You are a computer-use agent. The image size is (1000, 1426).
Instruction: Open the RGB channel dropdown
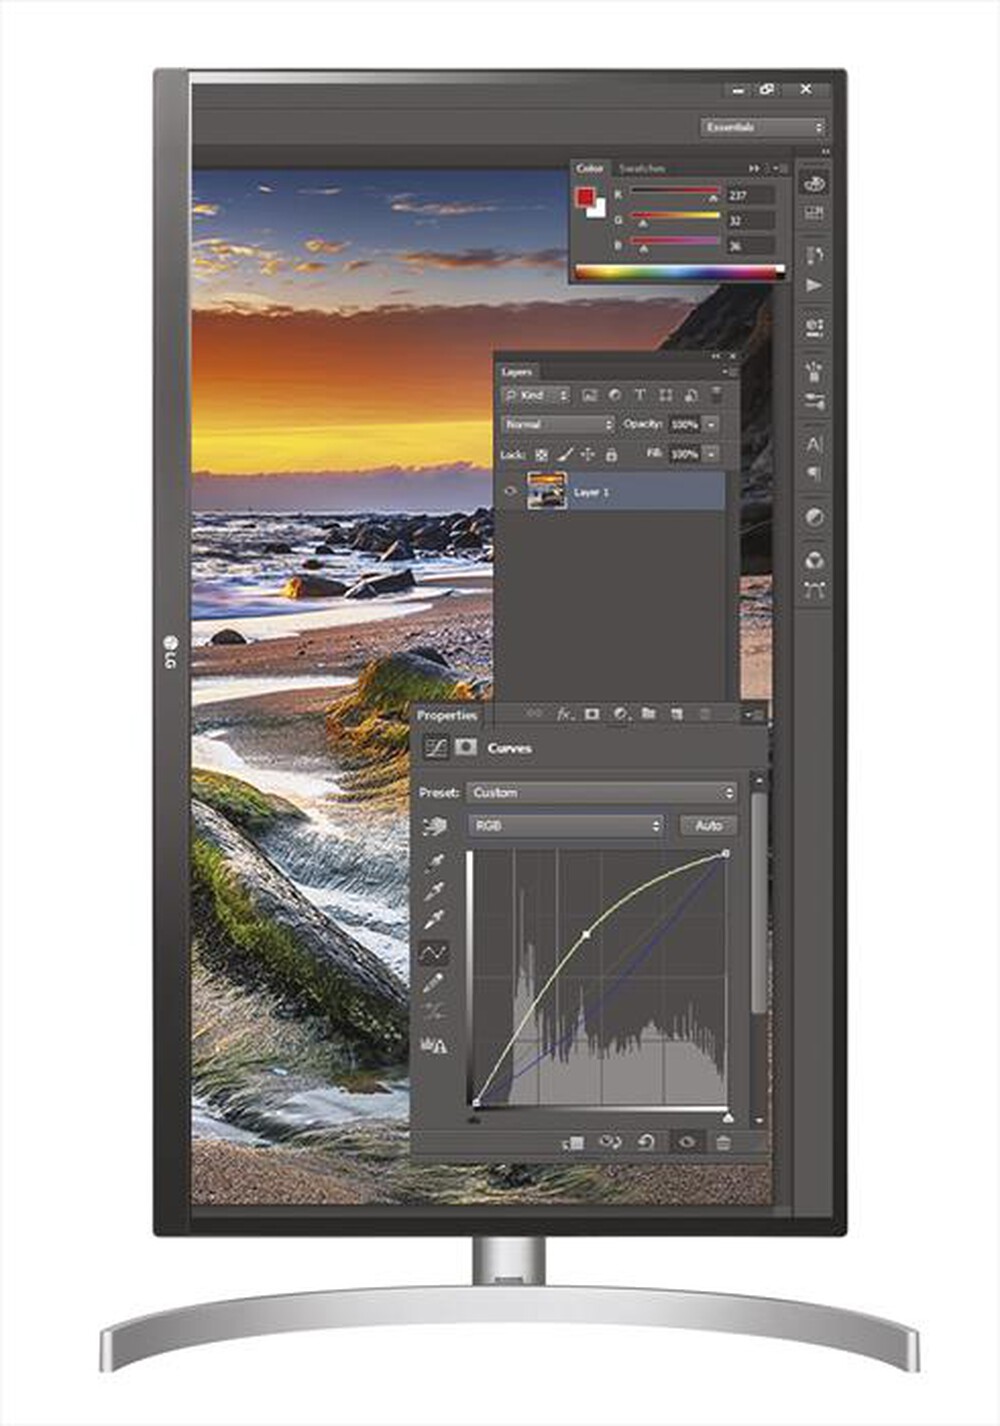click(566, 826)
